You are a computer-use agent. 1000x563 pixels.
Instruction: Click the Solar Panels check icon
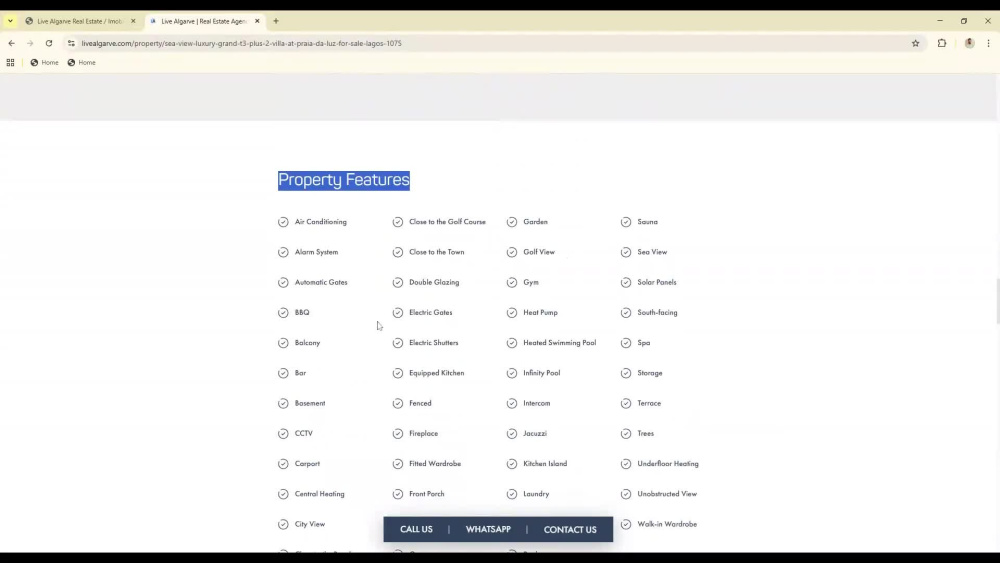pos(626,282)
